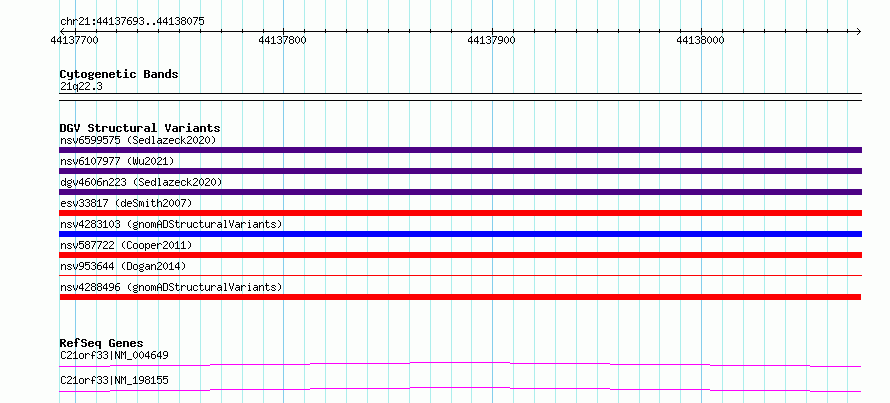
Task: Click the purple bar under nsv6107977
Action: tap(460, 171)
